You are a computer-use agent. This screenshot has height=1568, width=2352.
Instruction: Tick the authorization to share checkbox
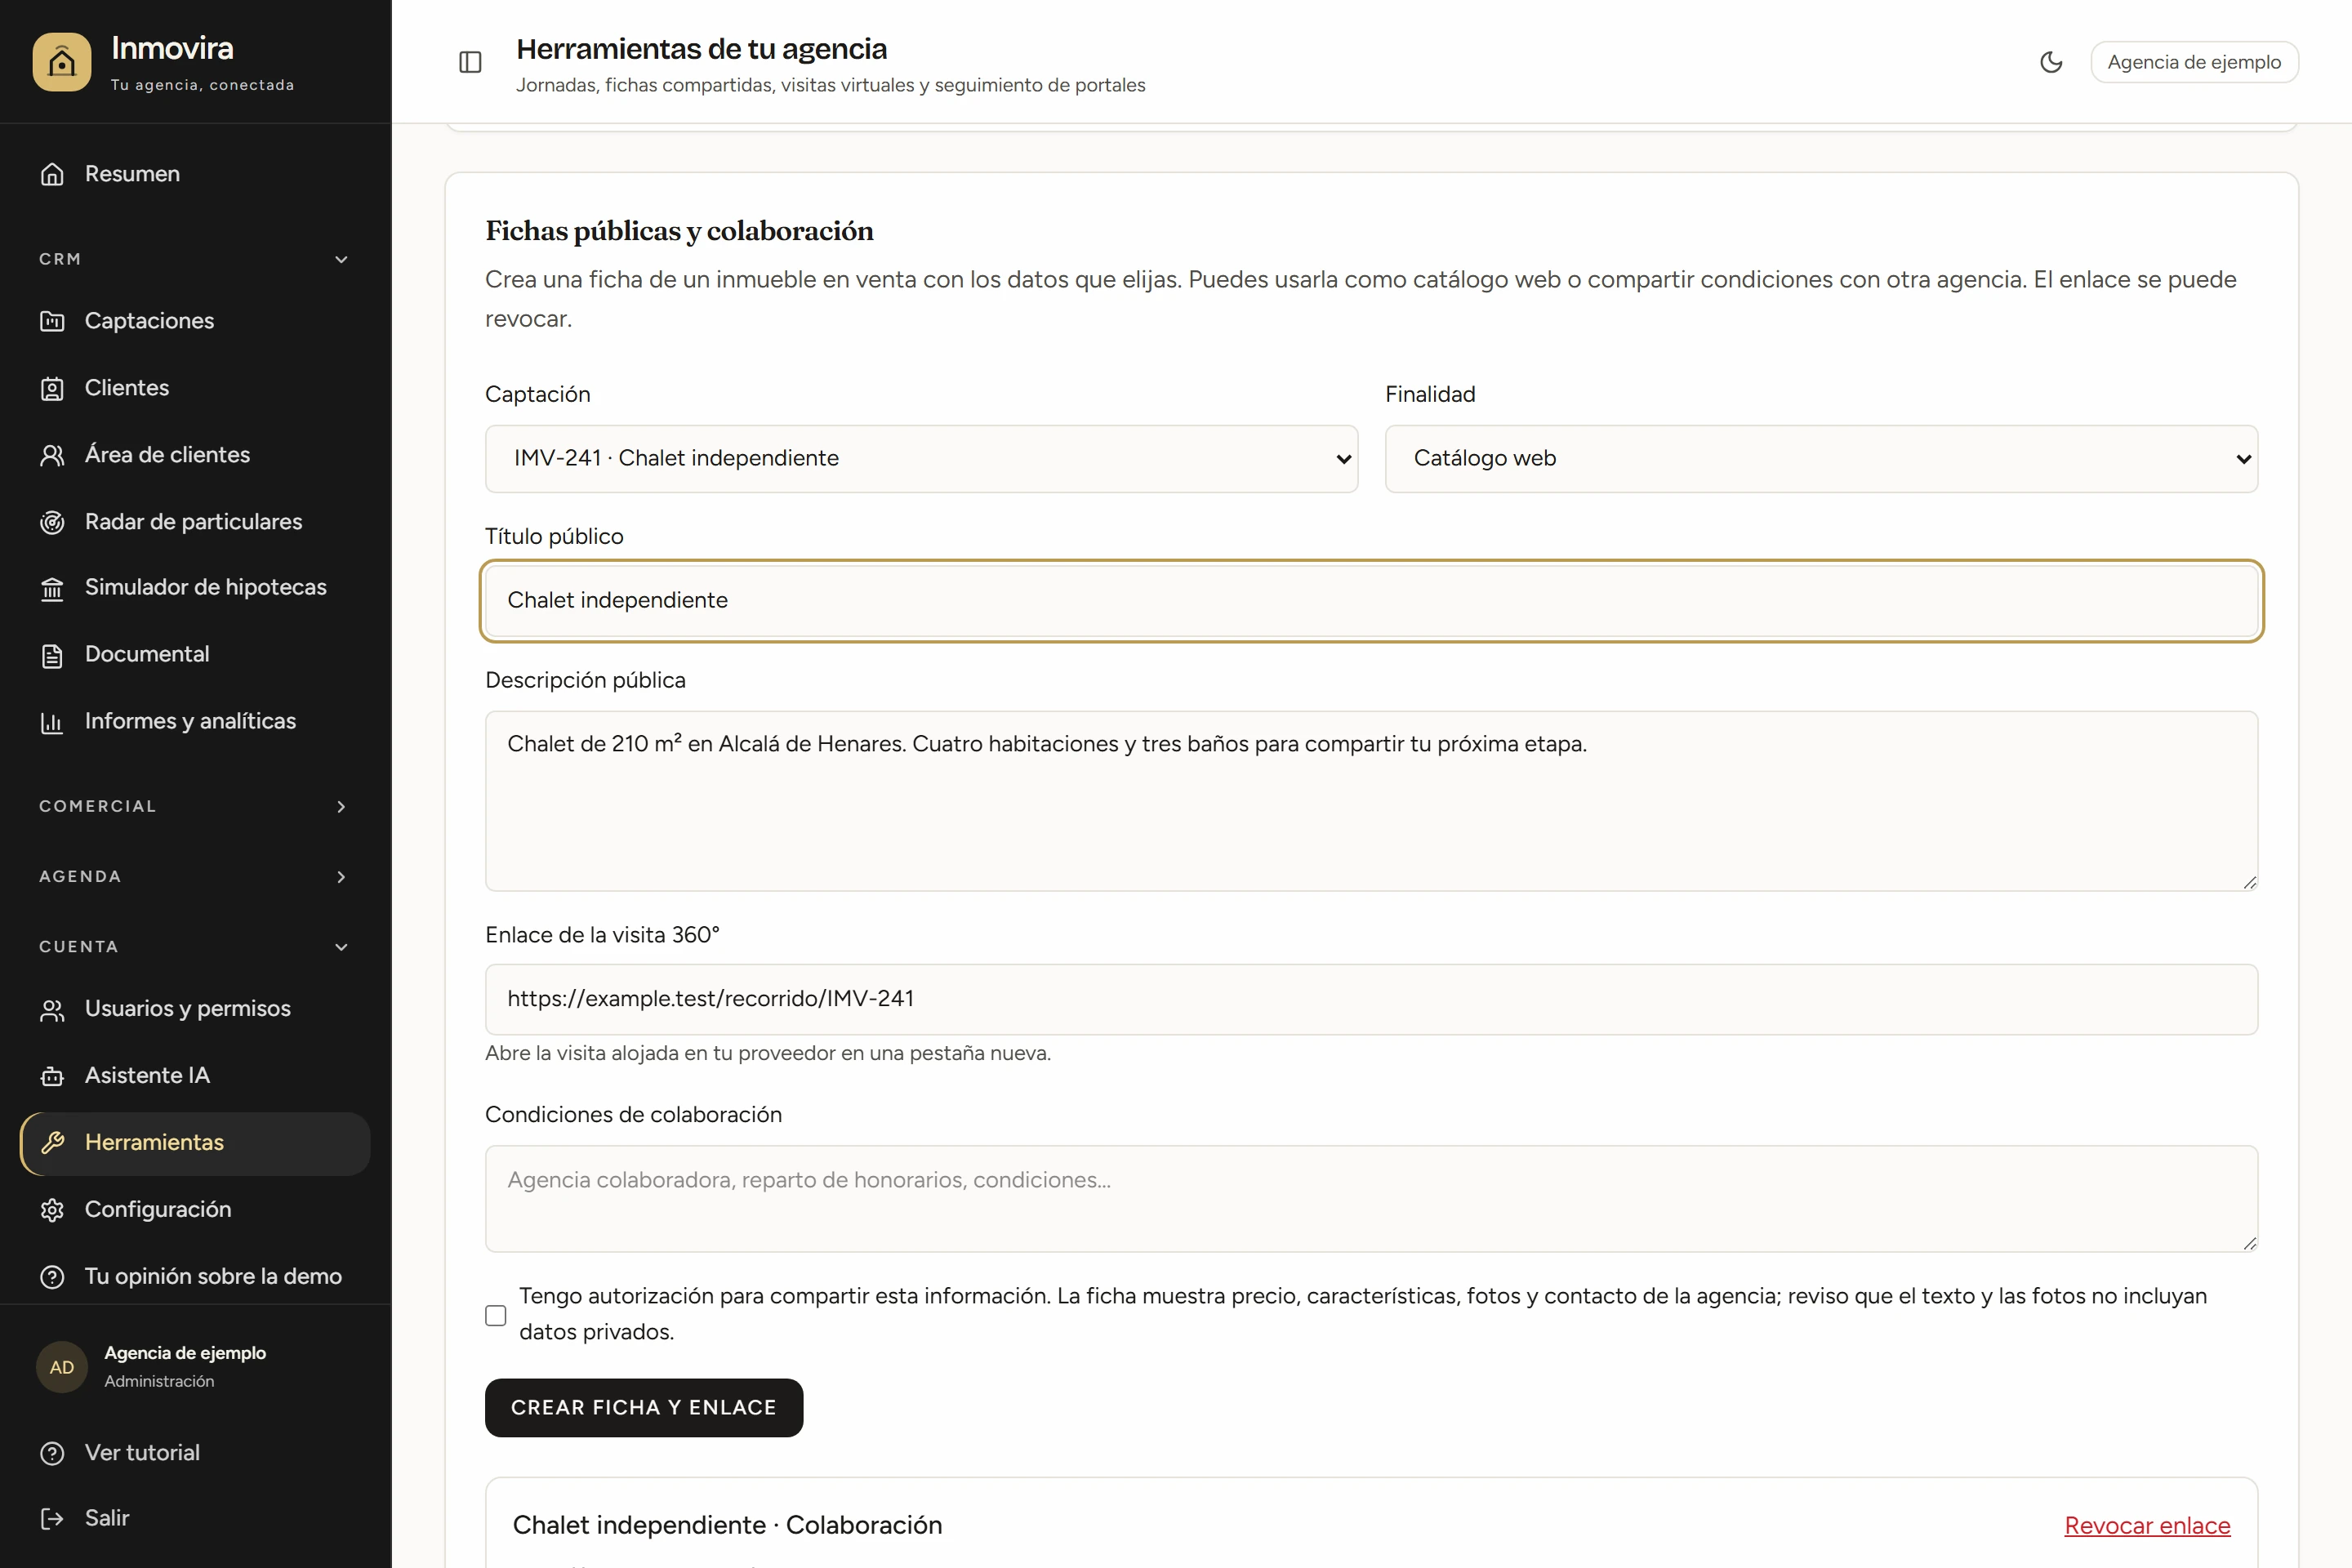click(496, 1315)
